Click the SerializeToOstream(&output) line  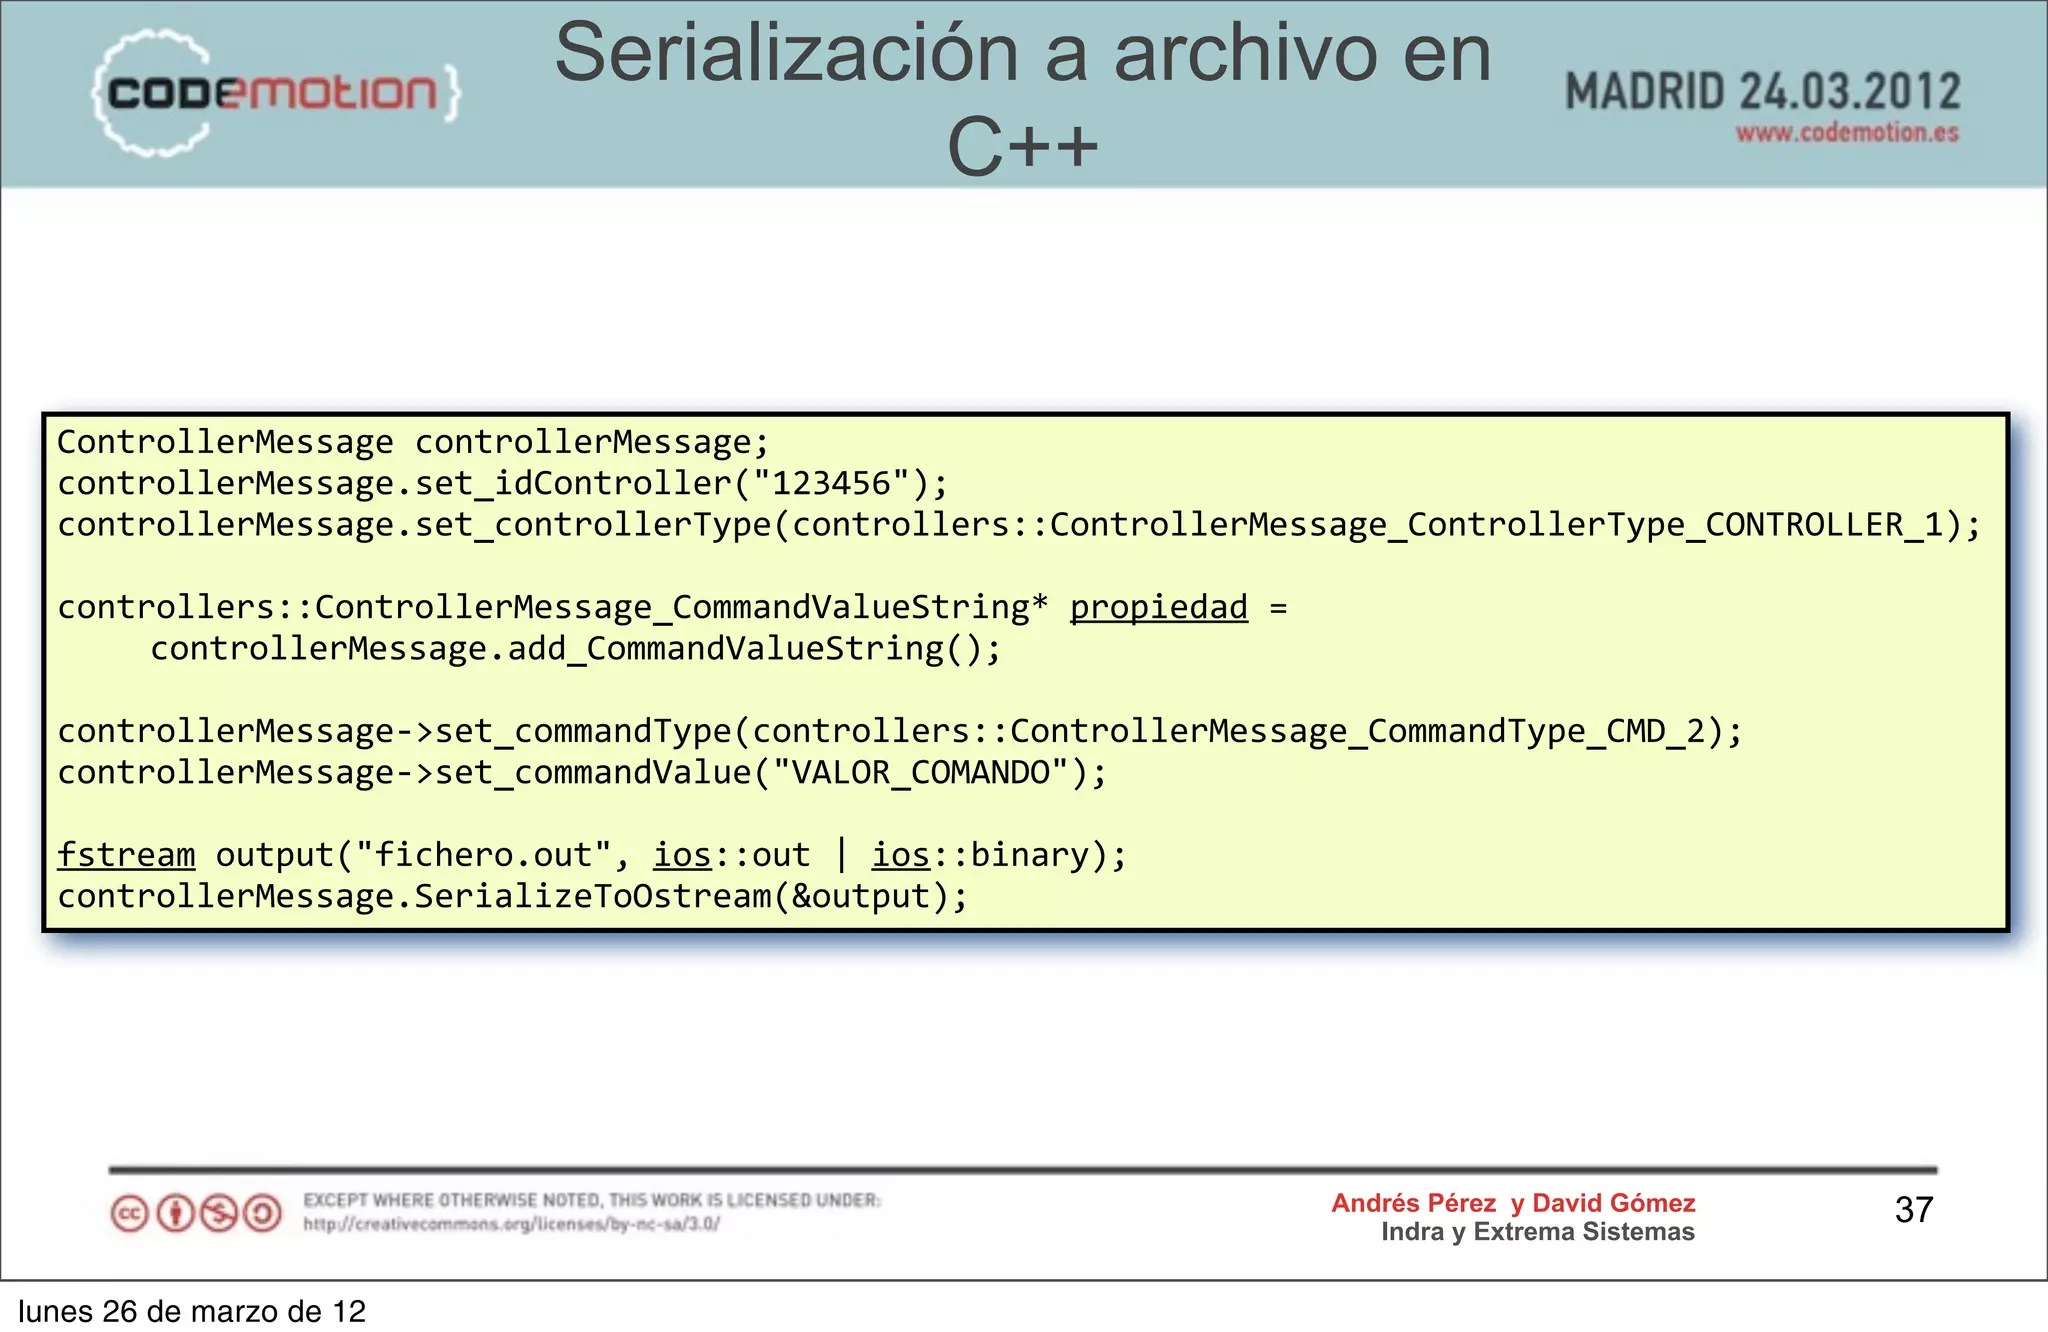click(513, 897)
